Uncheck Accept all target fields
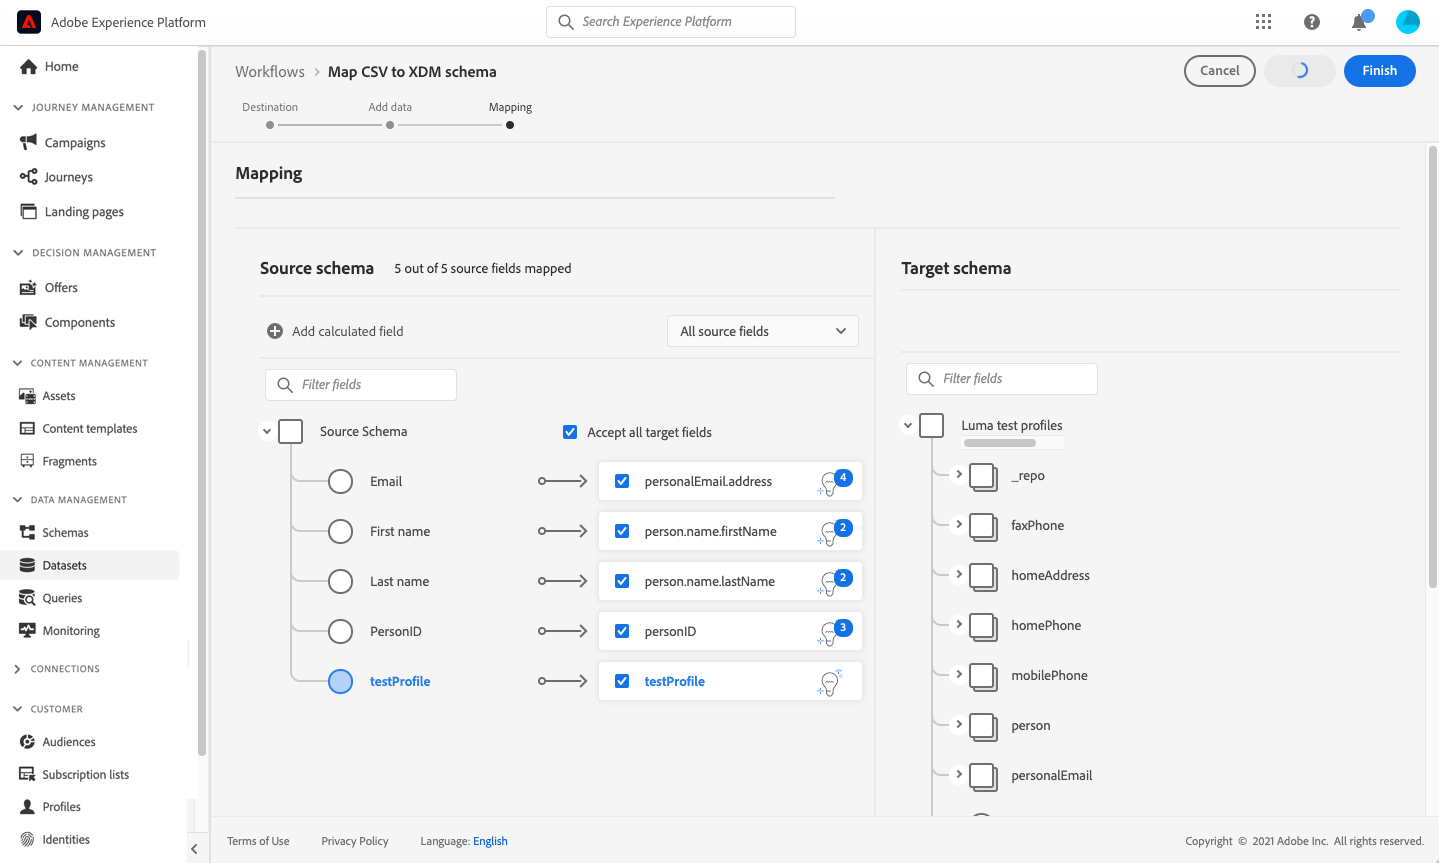The width and height of the screenshot is (1439, 863). tap(570, 432)
